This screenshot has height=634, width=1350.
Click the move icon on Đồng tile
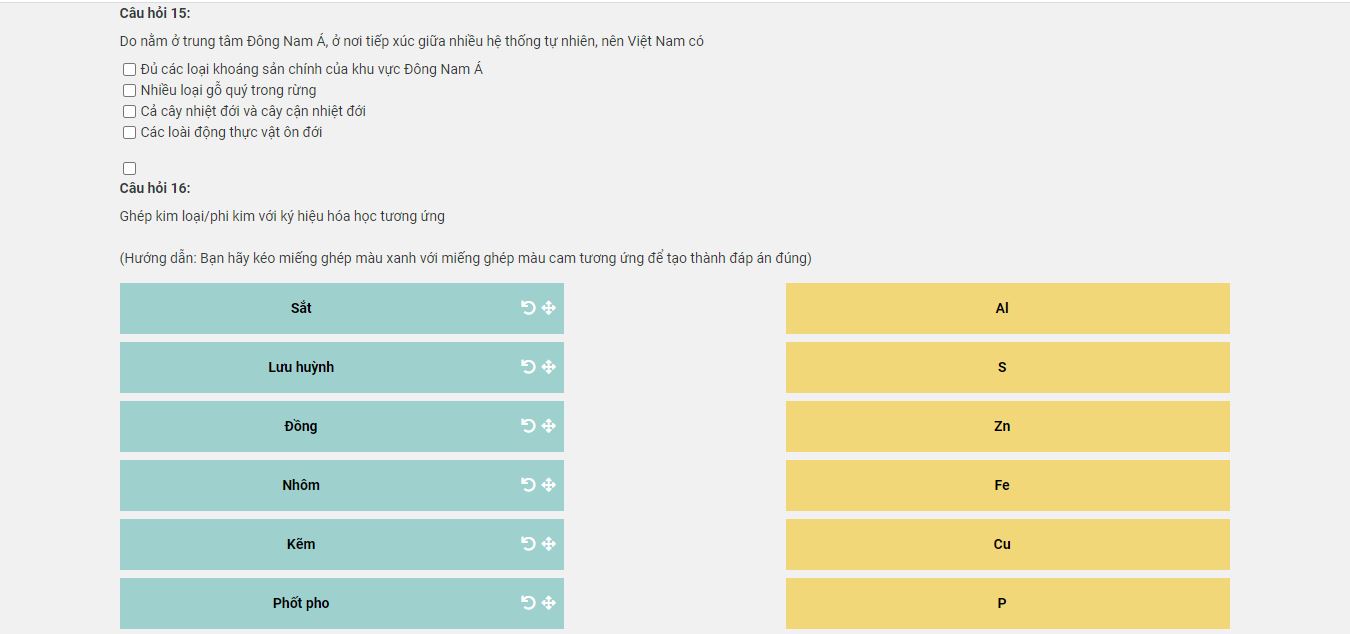tap(549, 426)
